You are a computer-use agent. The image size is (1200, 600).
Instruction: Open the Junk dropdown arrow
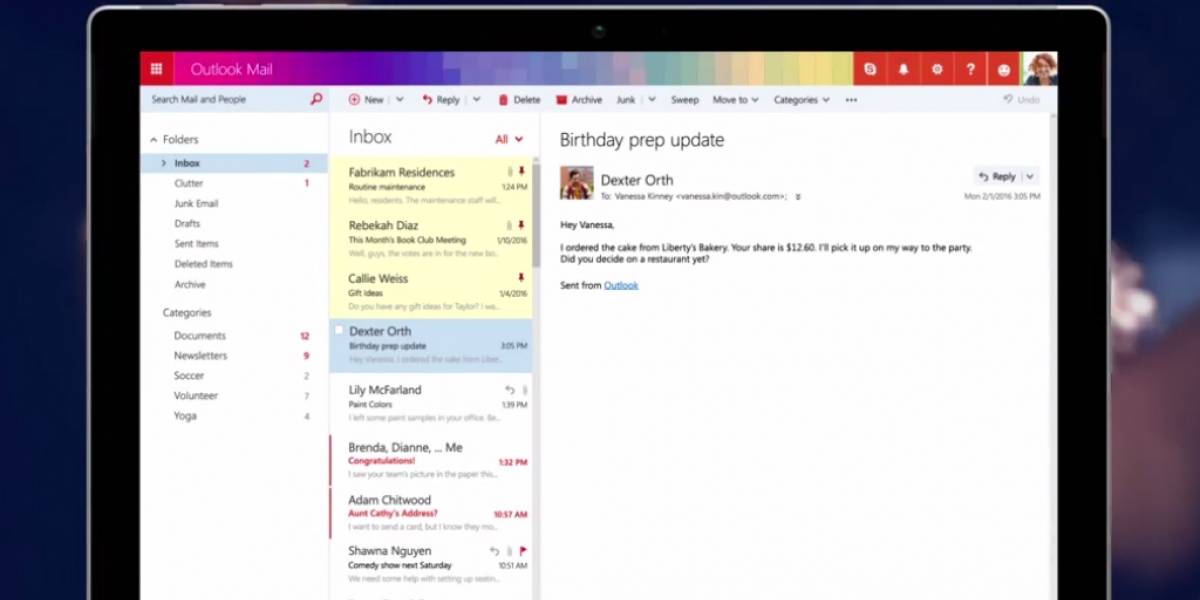(651, 100)
